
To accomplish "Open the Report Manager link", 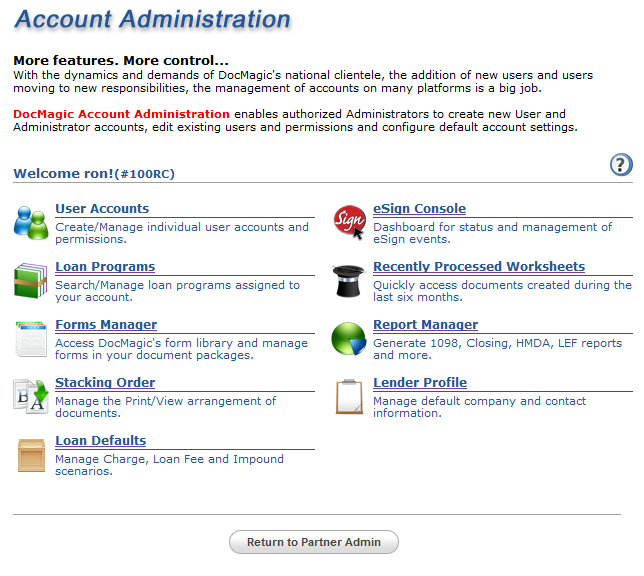I will [425, 325].
